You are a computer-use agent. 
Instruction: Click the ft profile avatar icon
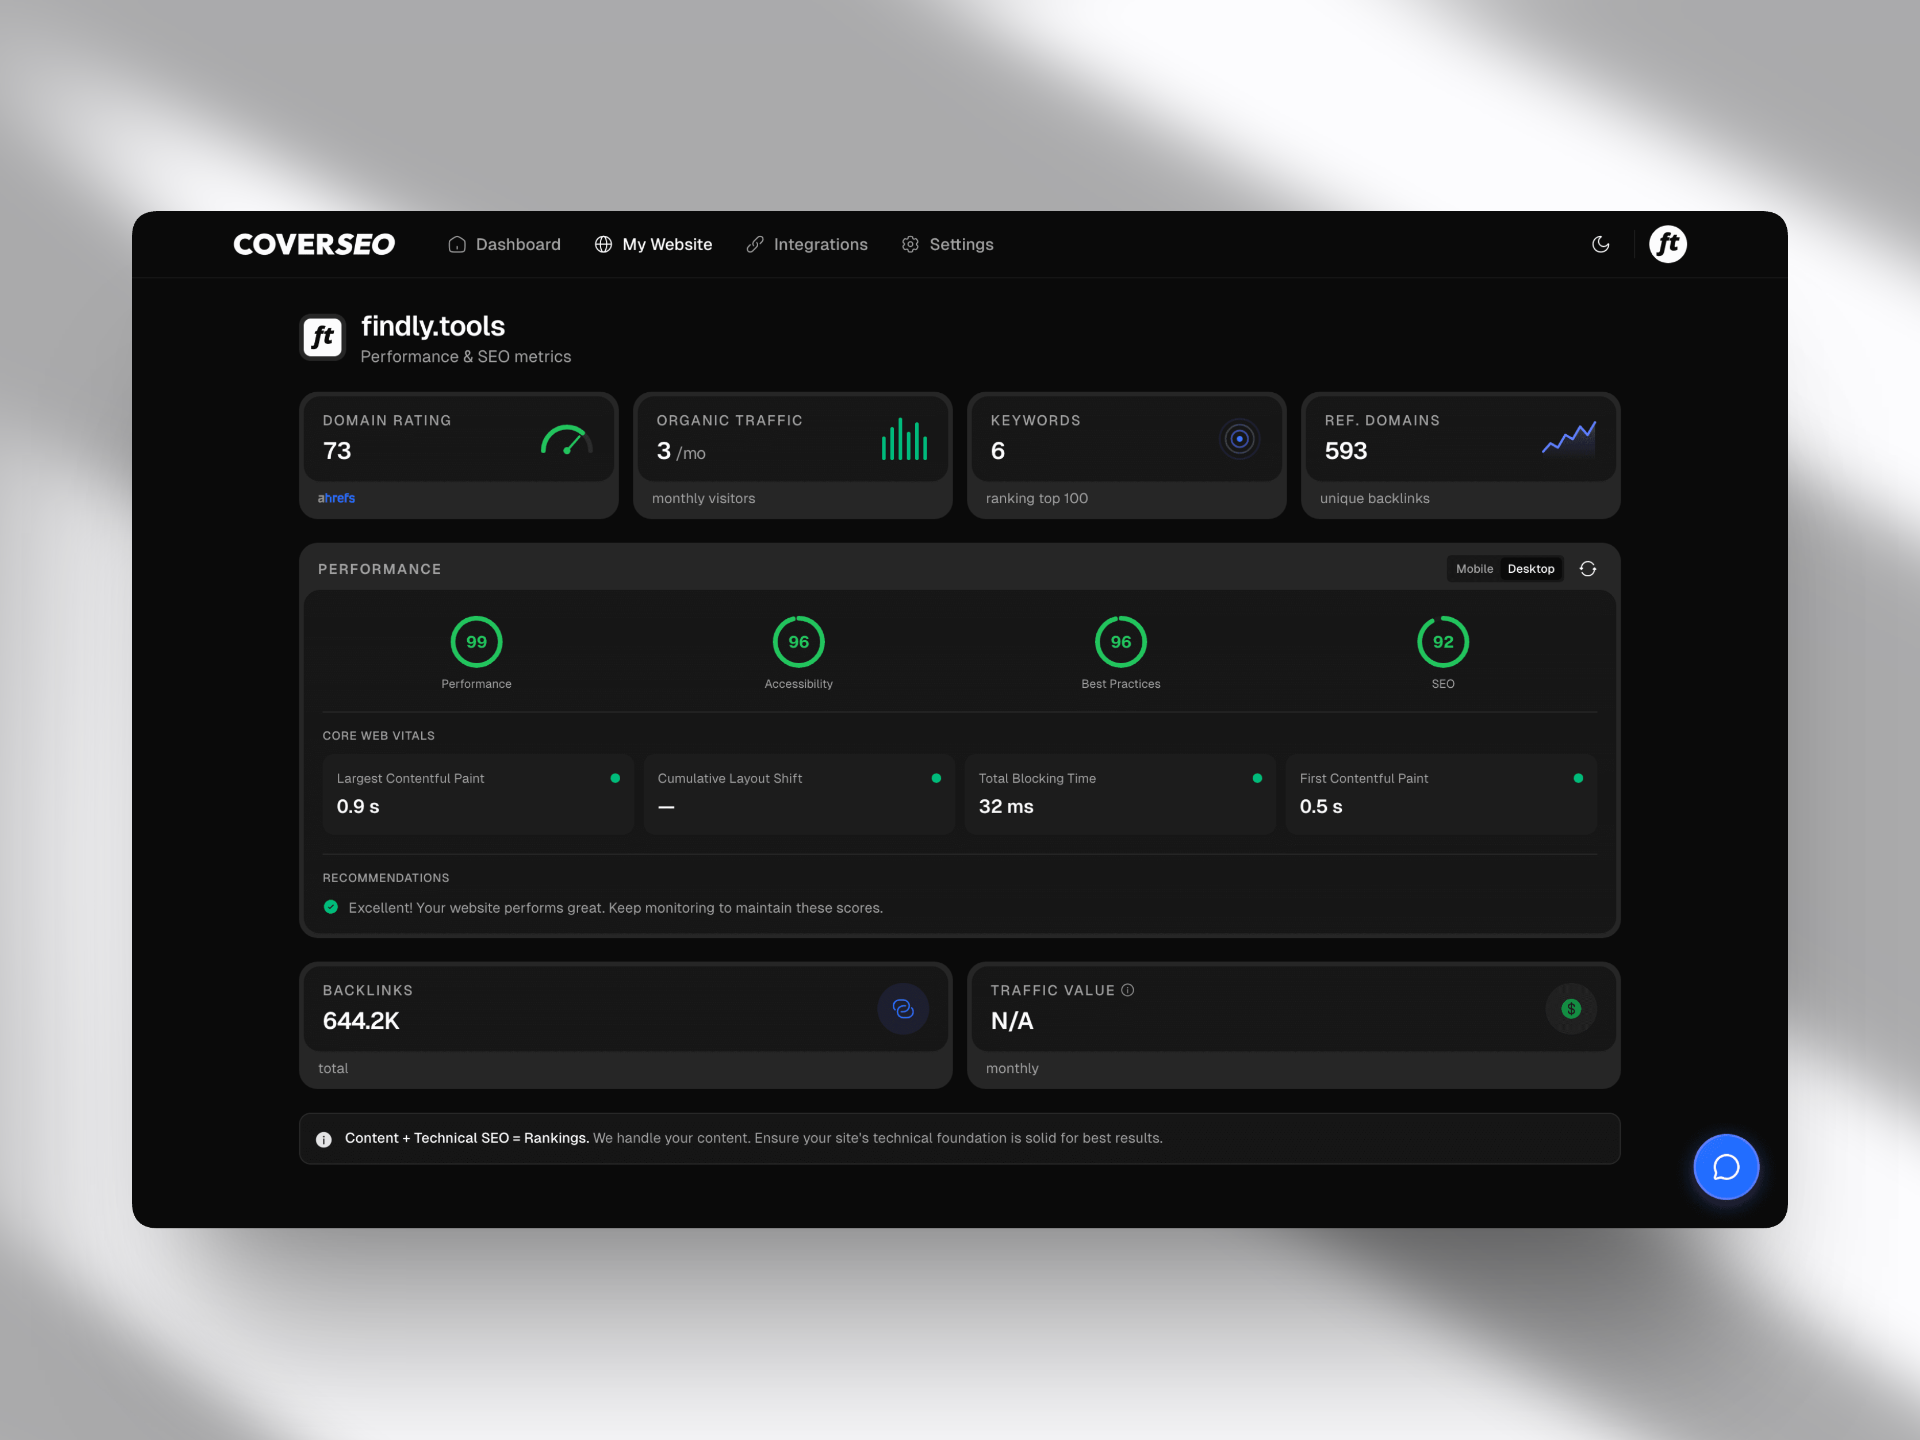pyautogui.click(x=1668, y=244)
